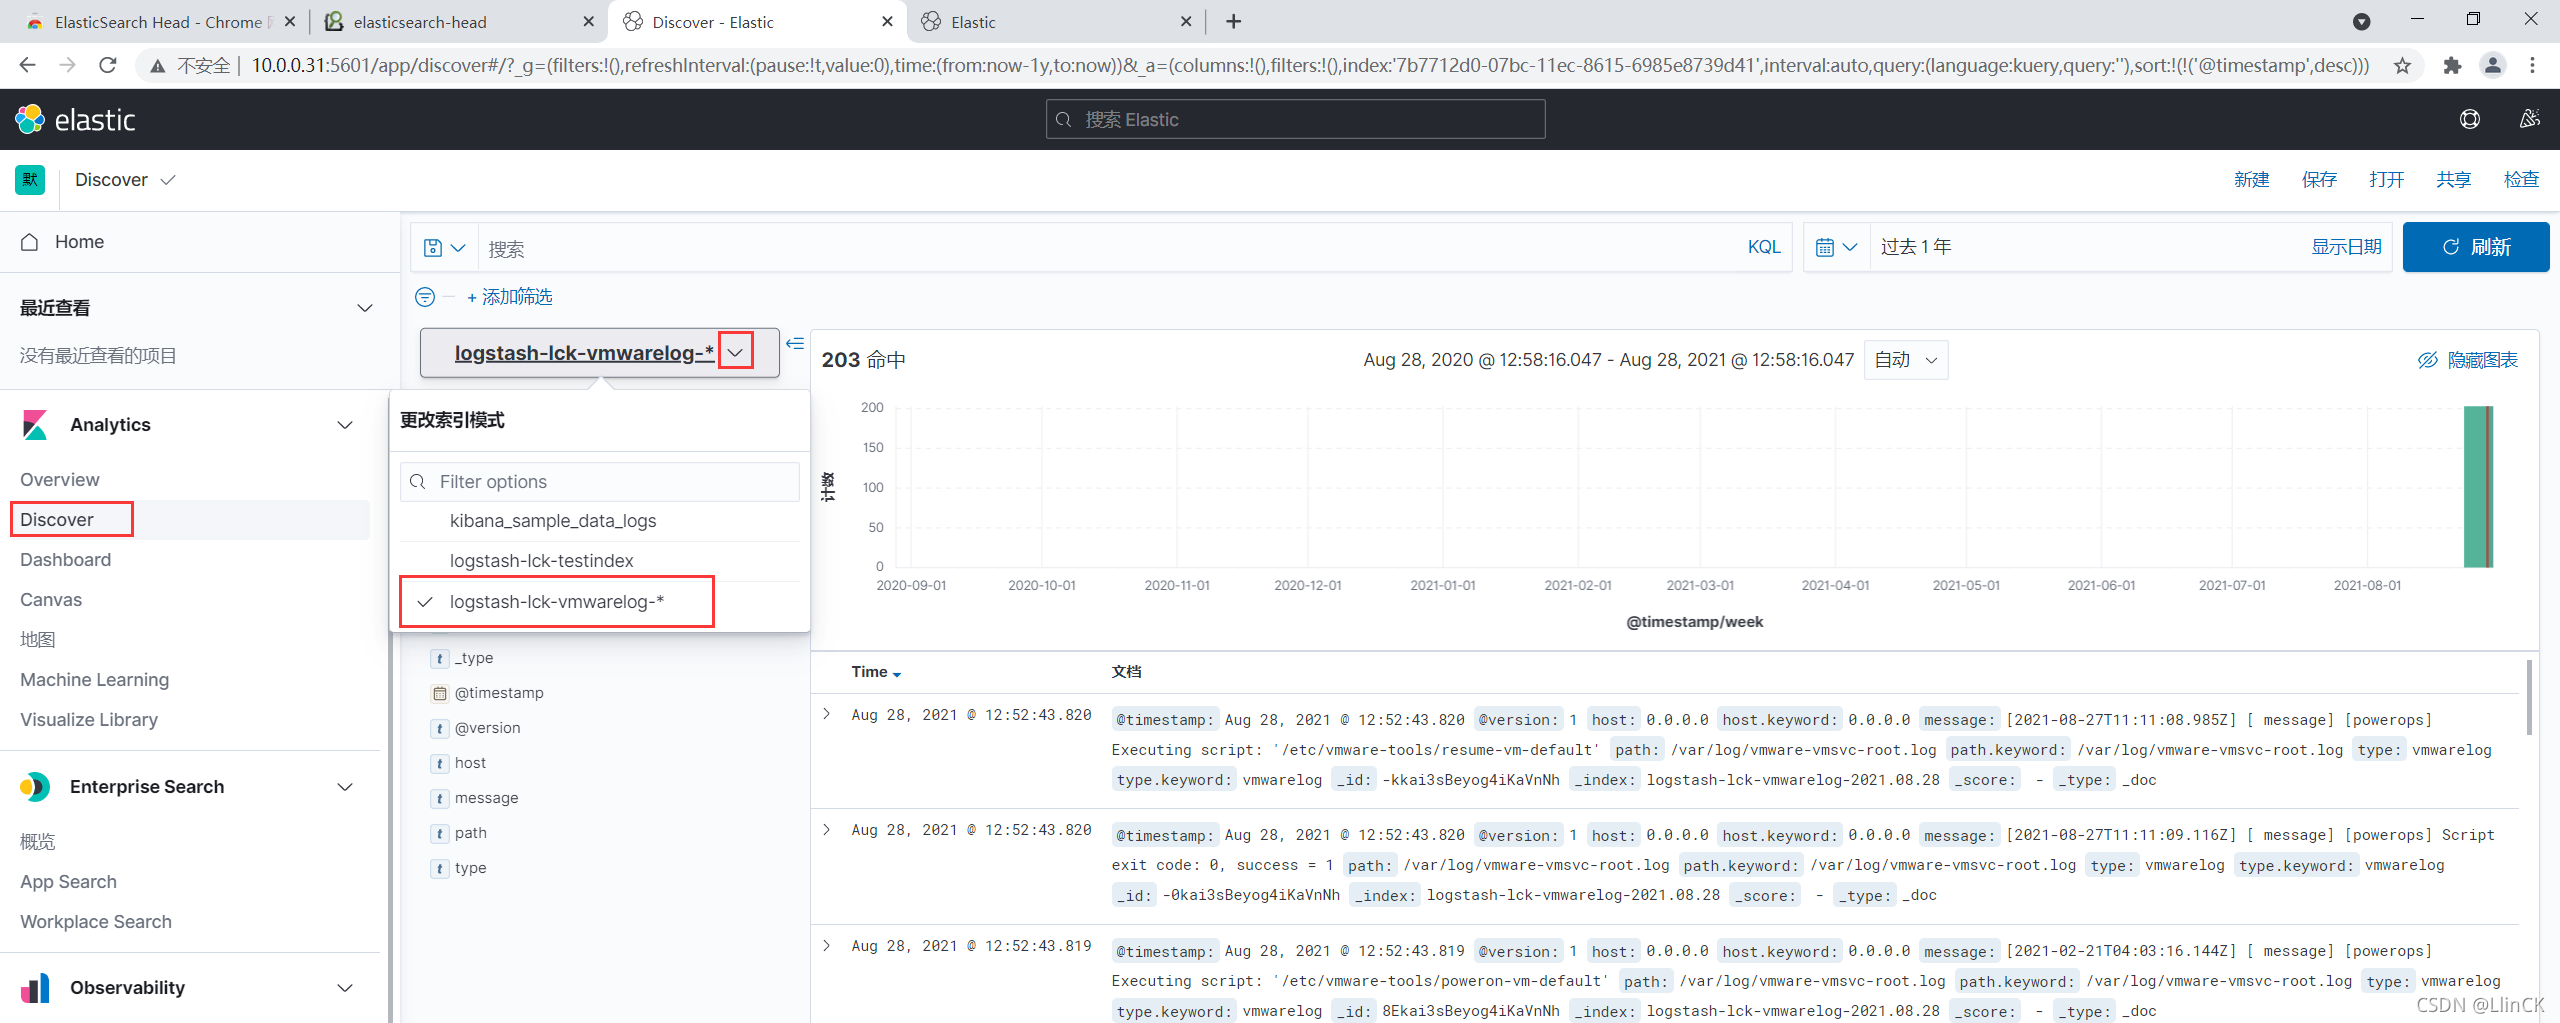Image resolution: width=2560 pixels, height=1023 pixels.
Task: Switch to elasticsearch-head browser tab
Action: pos(460,22)
